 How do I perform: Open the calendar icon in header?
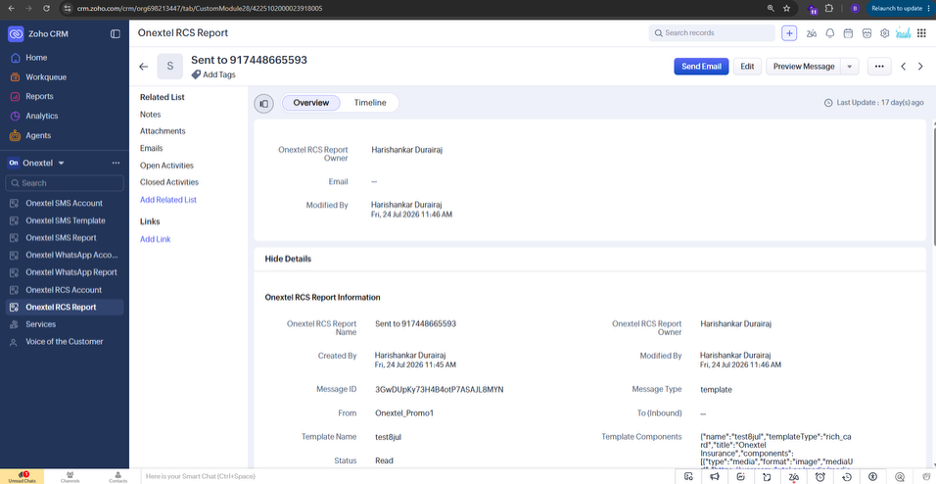point(848,33)
